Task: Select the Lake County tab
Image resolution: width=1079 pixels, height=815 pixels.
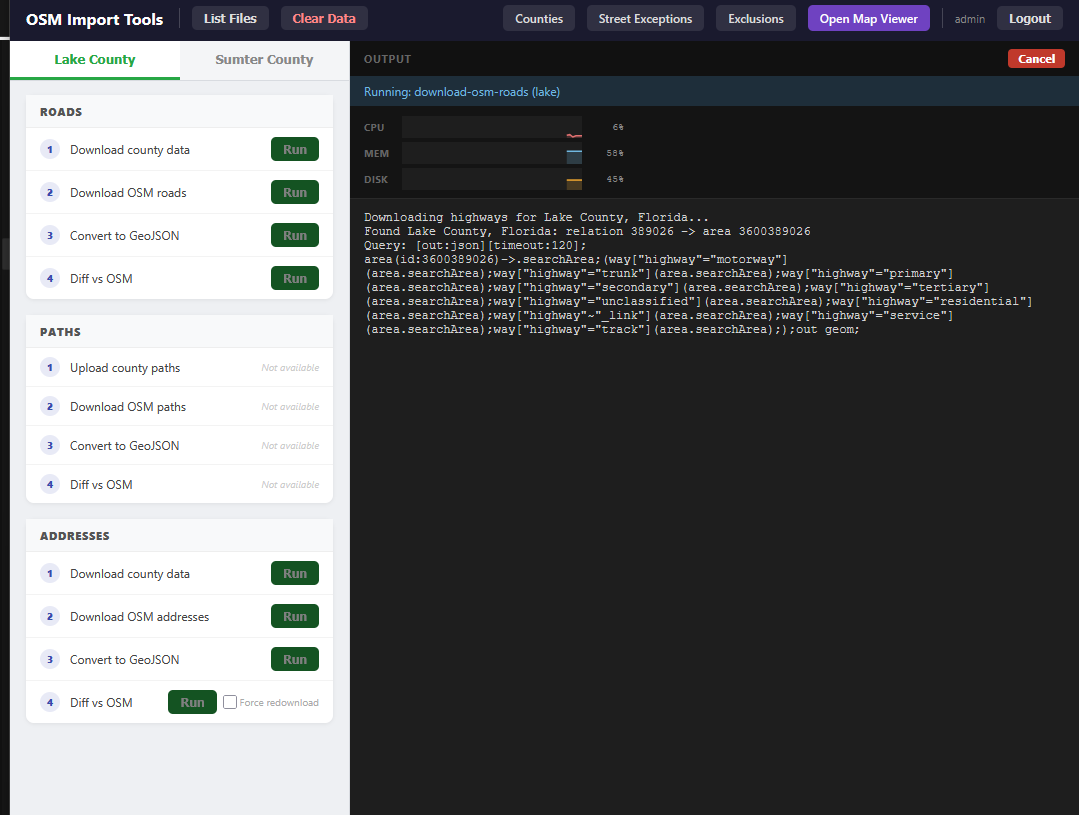Action: pos(95,60)
